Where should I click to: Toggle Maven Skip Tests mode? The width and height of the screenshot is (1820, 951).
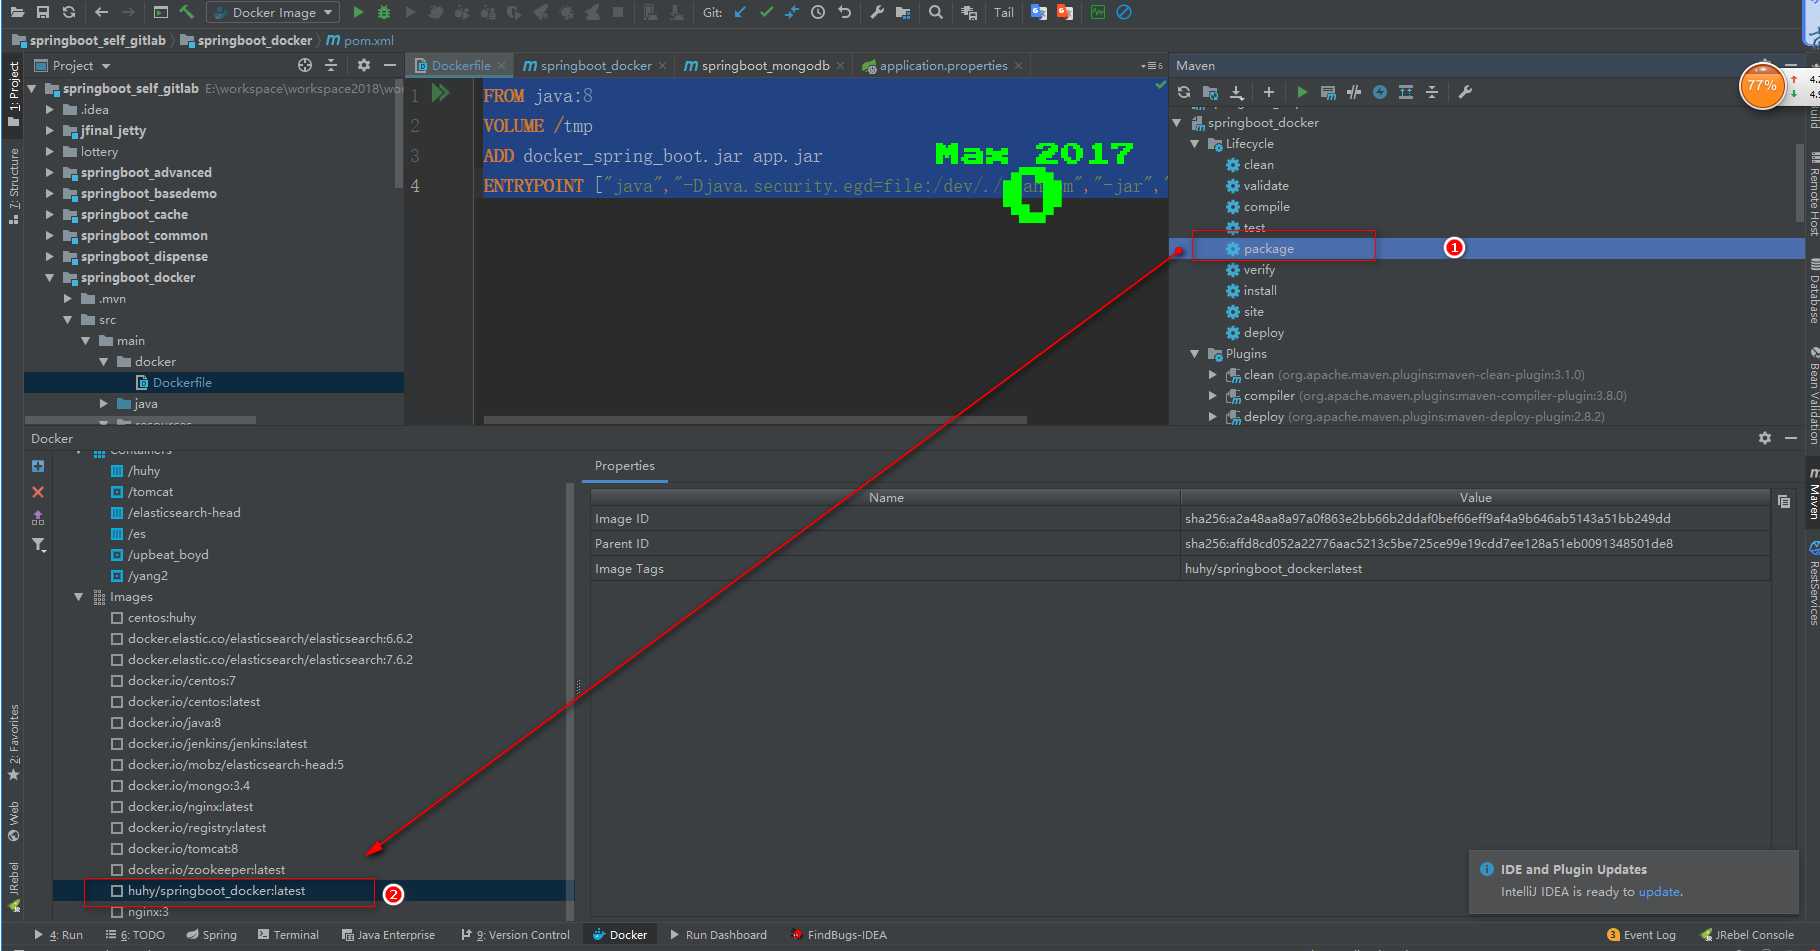point(1380,92)
